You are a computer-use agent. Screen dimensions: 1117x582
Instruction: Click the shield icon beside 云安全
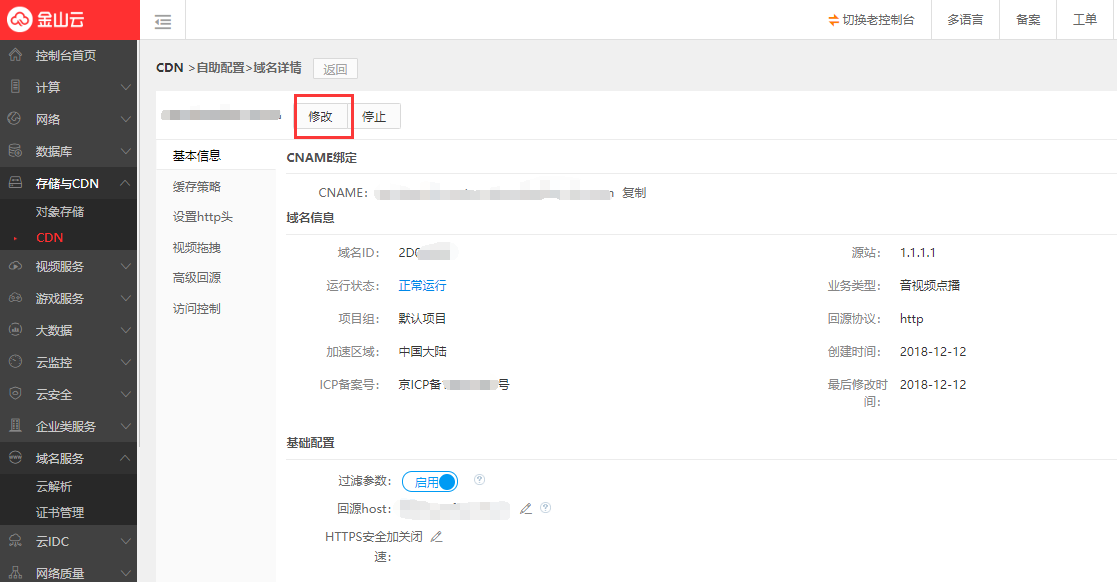15,394
